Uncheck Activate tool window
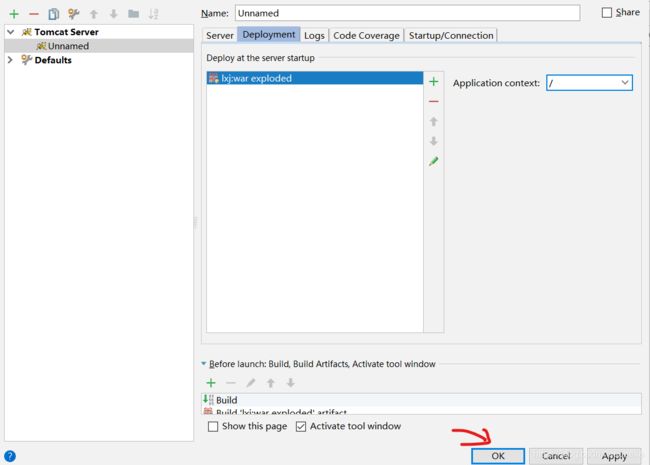Screen dimensions: 650x465 click(301, 426)
